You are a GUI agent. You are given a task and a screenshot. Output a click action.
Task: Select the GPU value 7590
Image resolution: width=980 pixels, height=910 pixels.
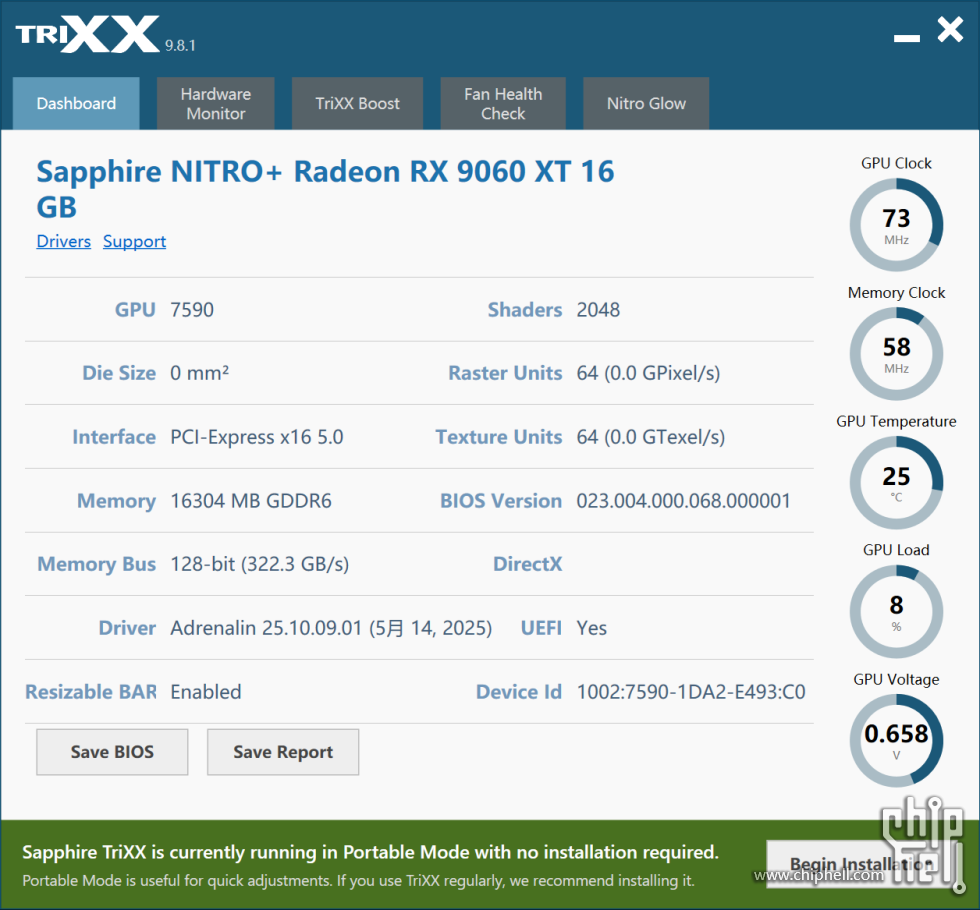point(192,309)
